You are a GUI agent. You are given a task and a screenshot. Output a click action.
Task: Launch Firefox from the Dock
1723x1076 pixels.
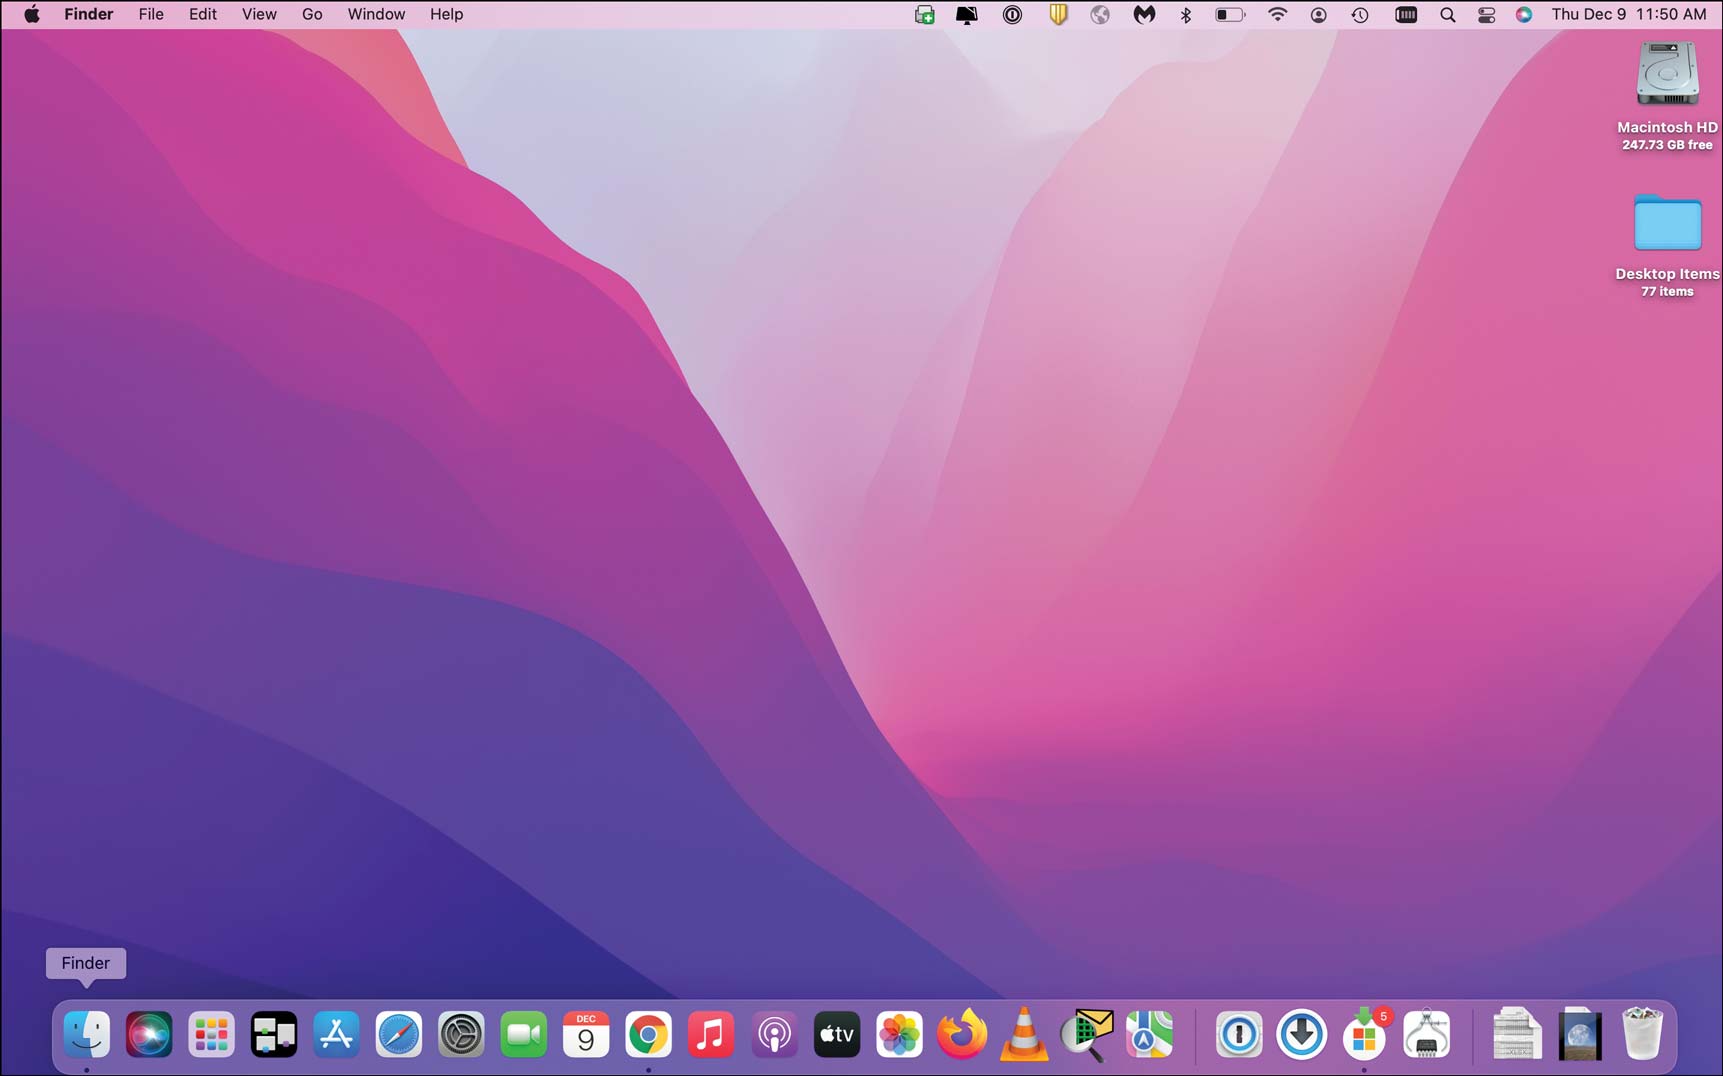pyautogui.click(x=961, y=1035)
